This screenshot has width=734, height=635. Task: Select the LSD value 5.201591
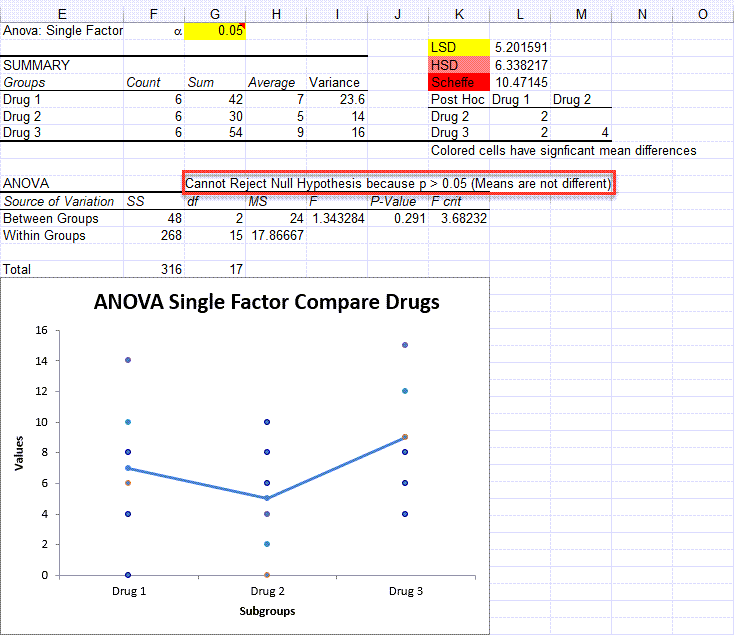point(521,48)
